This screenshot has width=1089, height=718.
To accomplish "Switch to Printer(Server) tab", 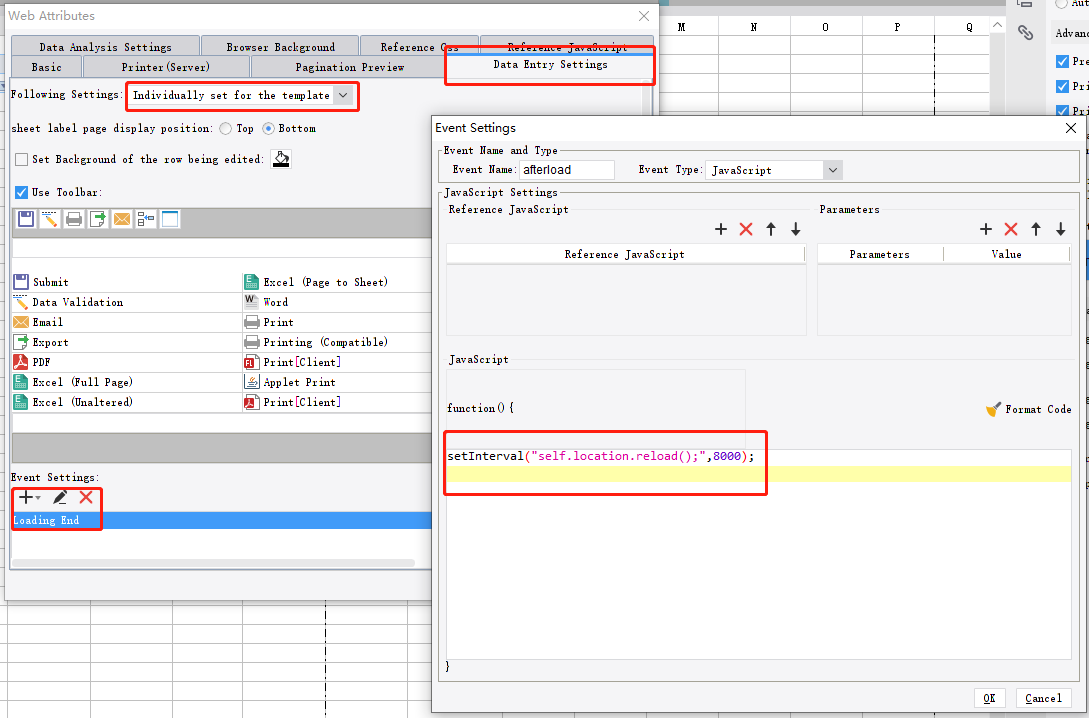I will pos(165,67).
